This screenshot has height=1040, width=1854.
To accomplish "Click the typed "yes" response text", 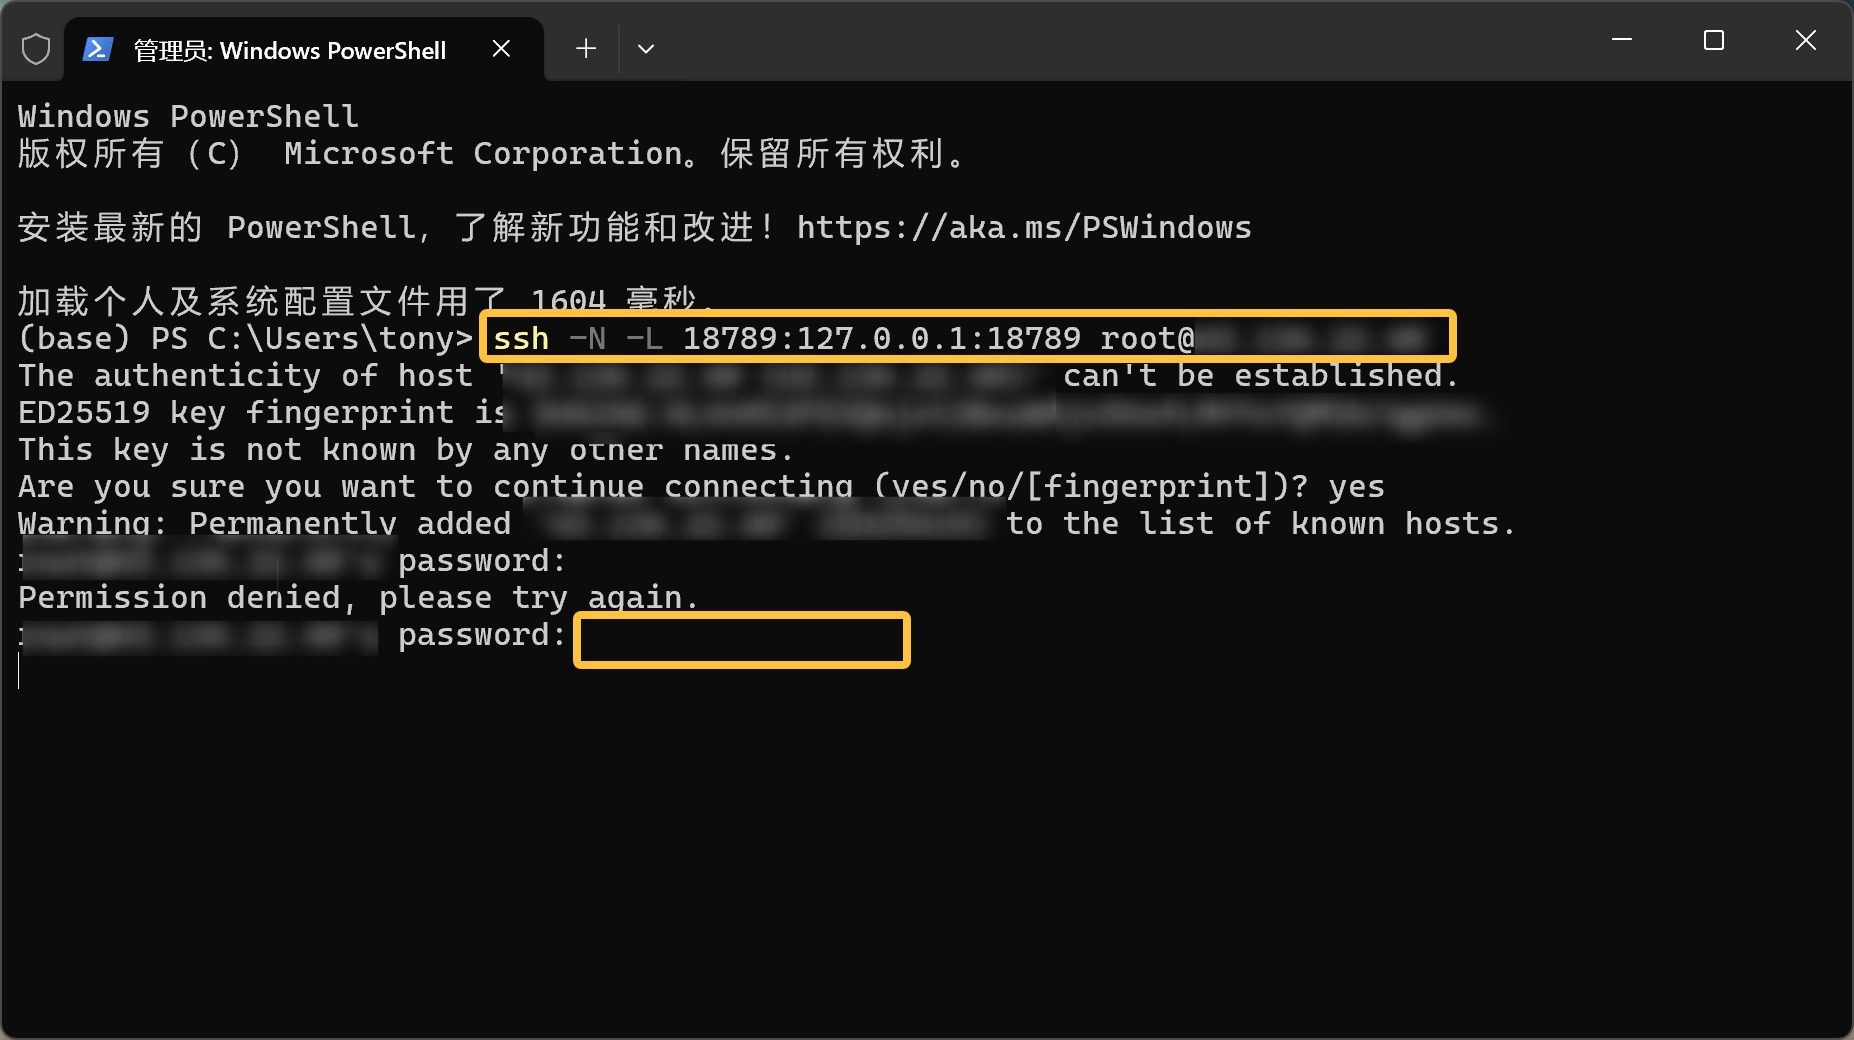I will click(1356, 487).
